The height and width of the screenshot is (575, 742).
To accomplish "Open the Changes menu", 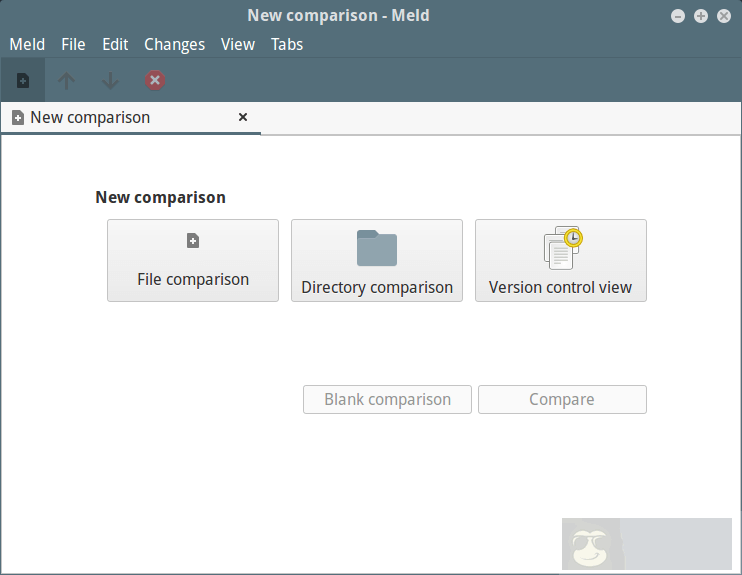I will pos(174,44).
